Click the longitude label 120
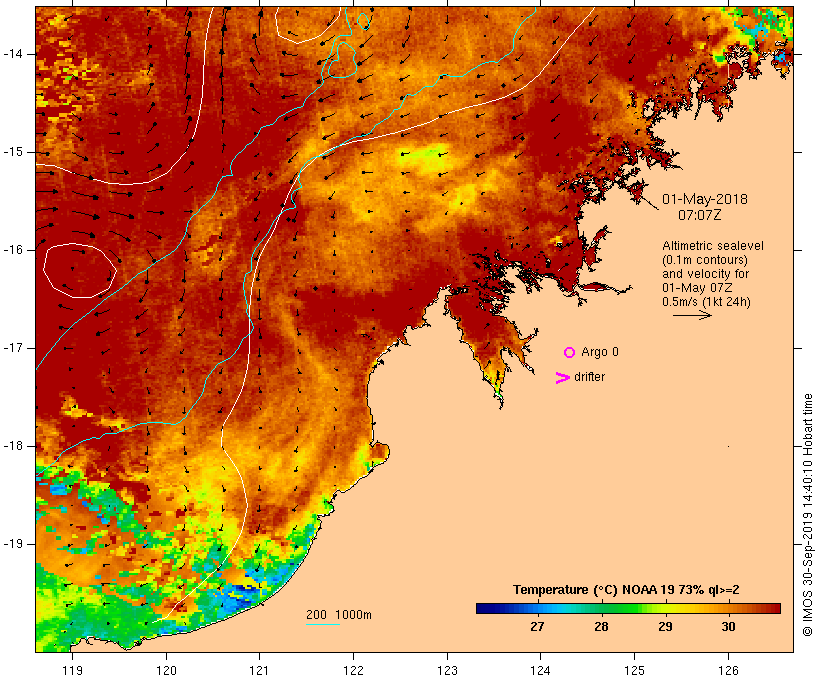 click(166, 670)
